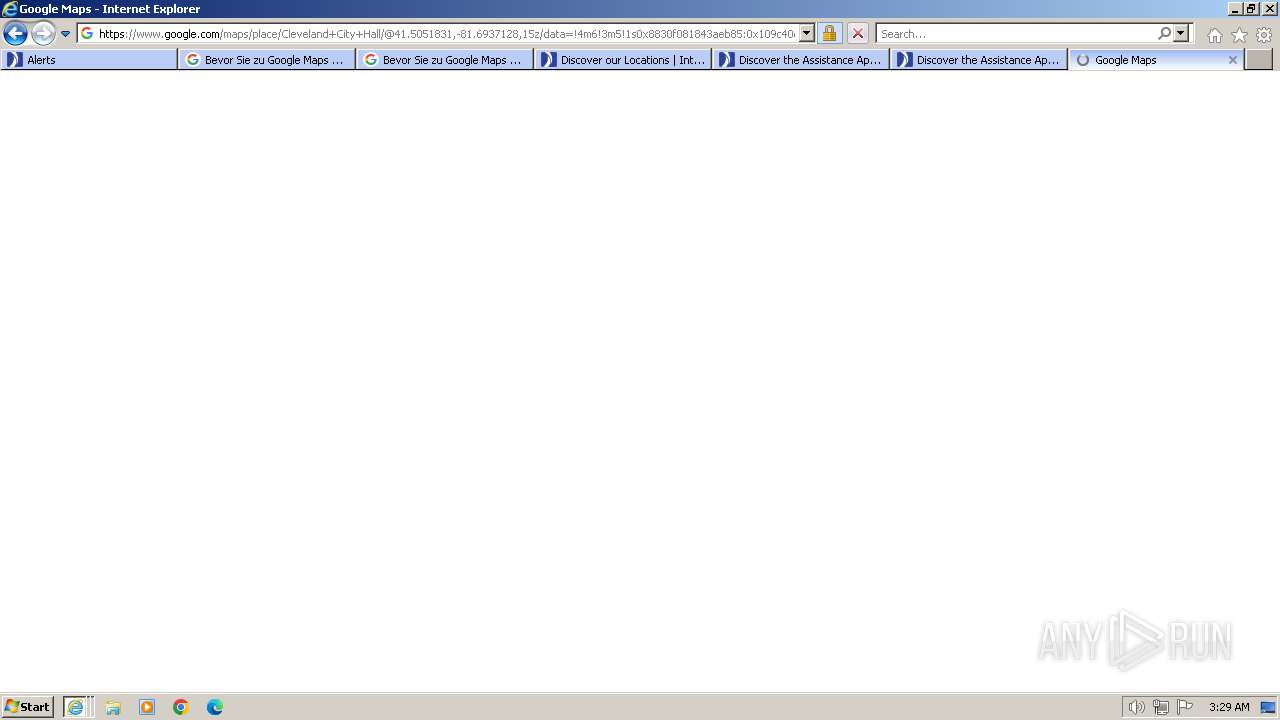
Task: Launch Google Chrome from the taskbar
Action: 181,707
